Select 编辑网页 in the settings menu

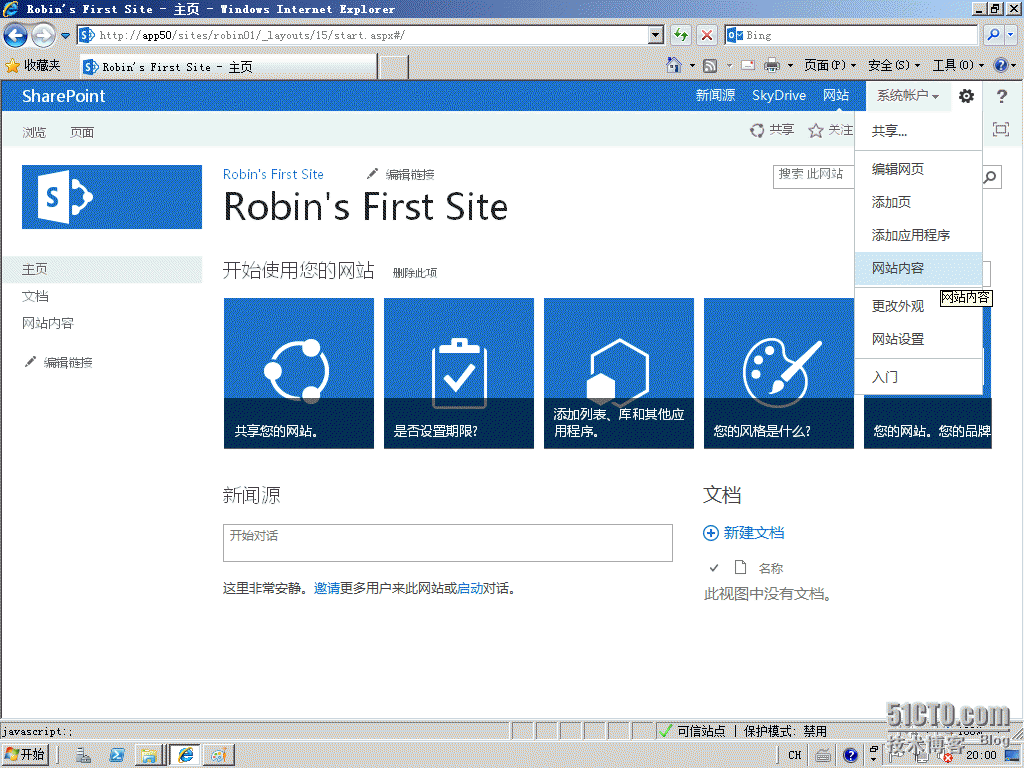918,169
